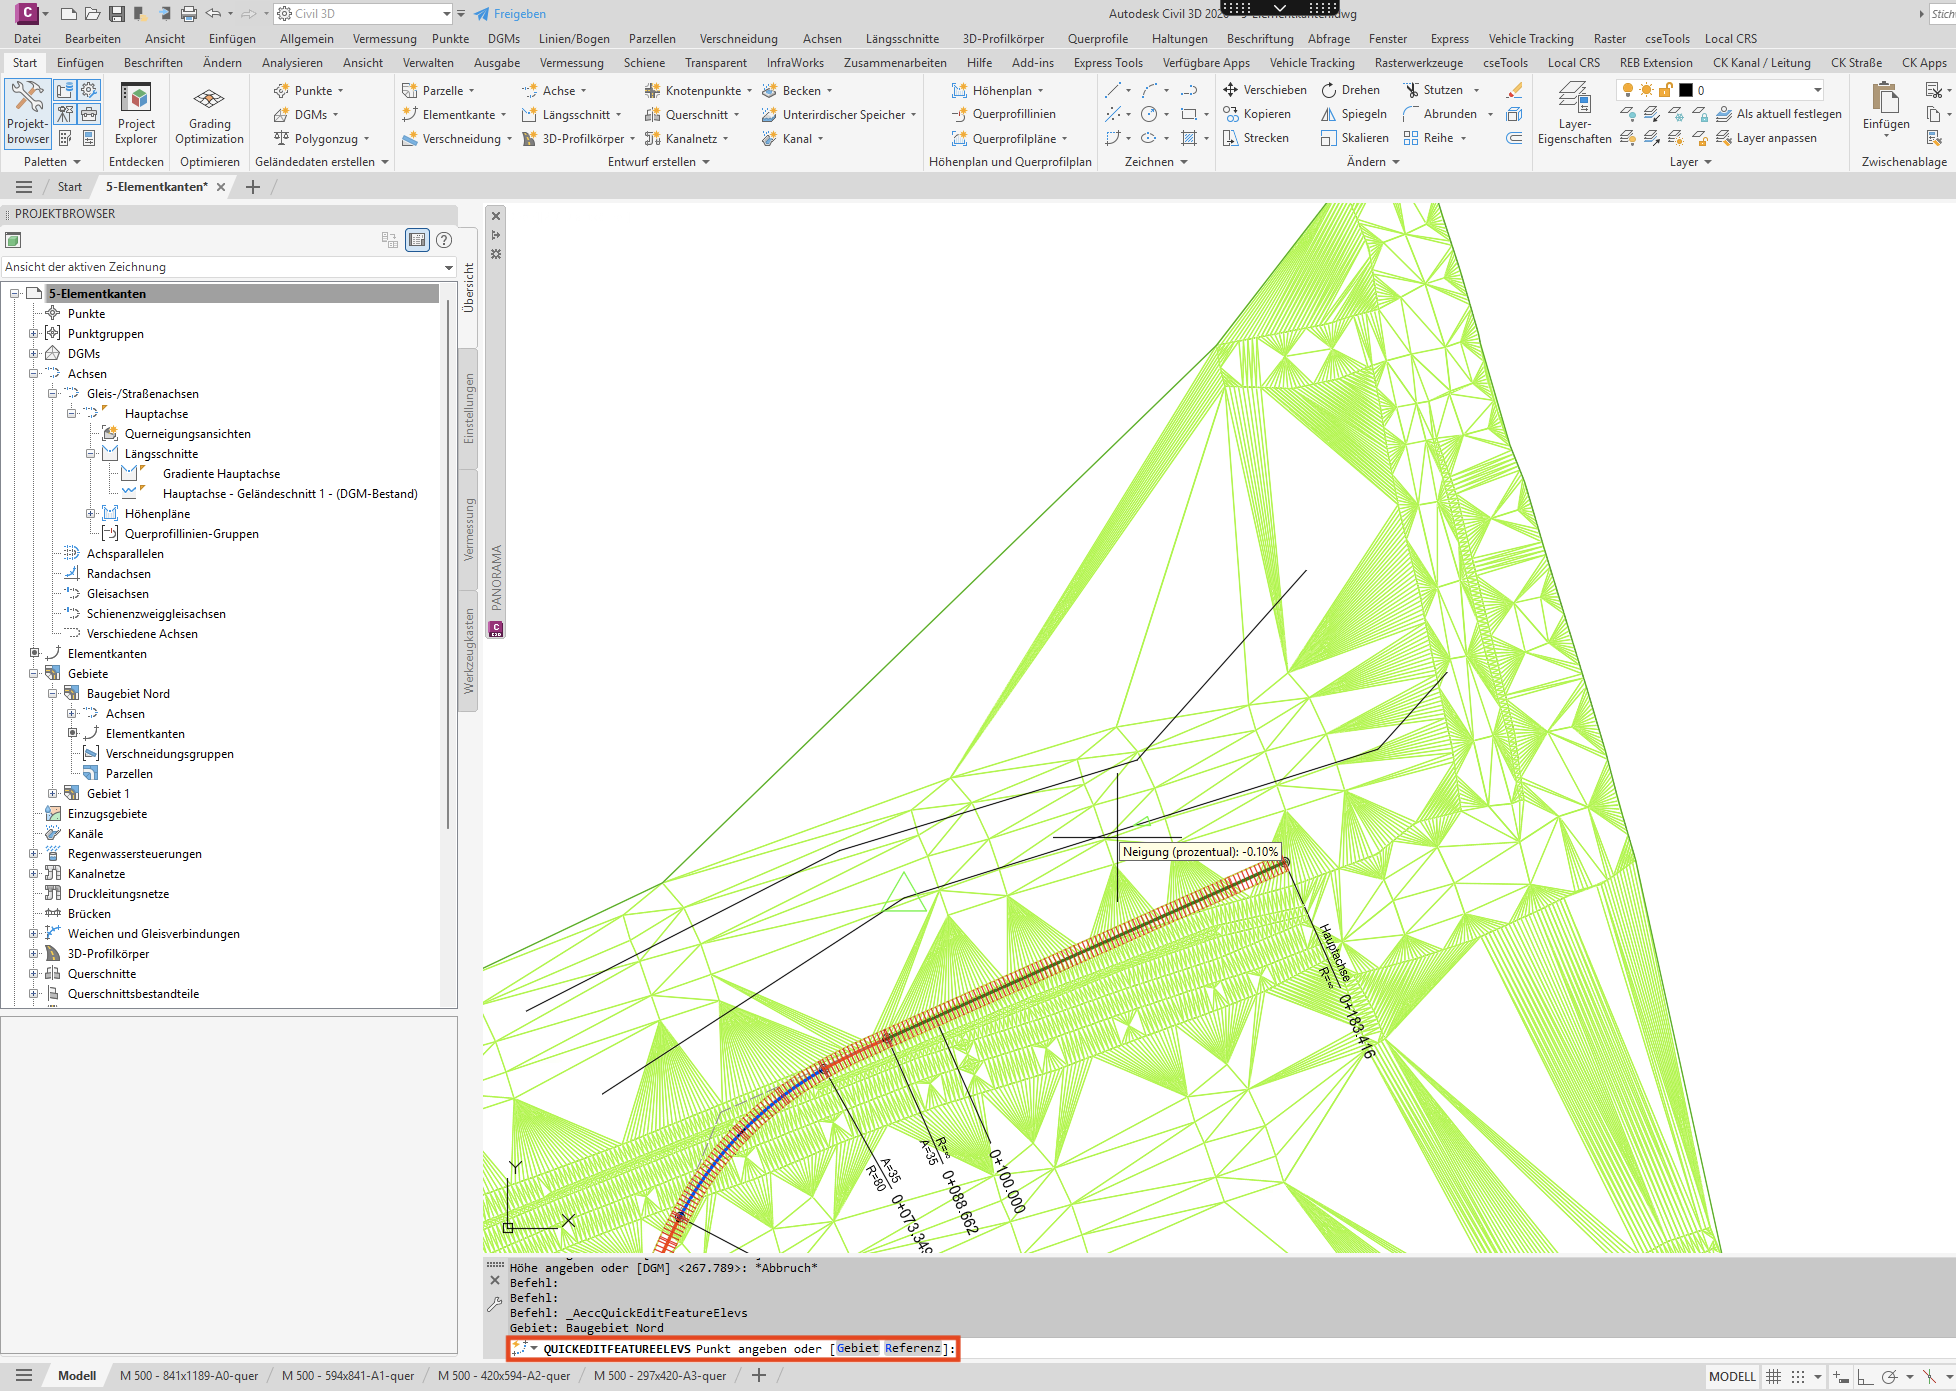Click the Freigeben share button
Screen dimensions: 1956x1391
[510, 14]
